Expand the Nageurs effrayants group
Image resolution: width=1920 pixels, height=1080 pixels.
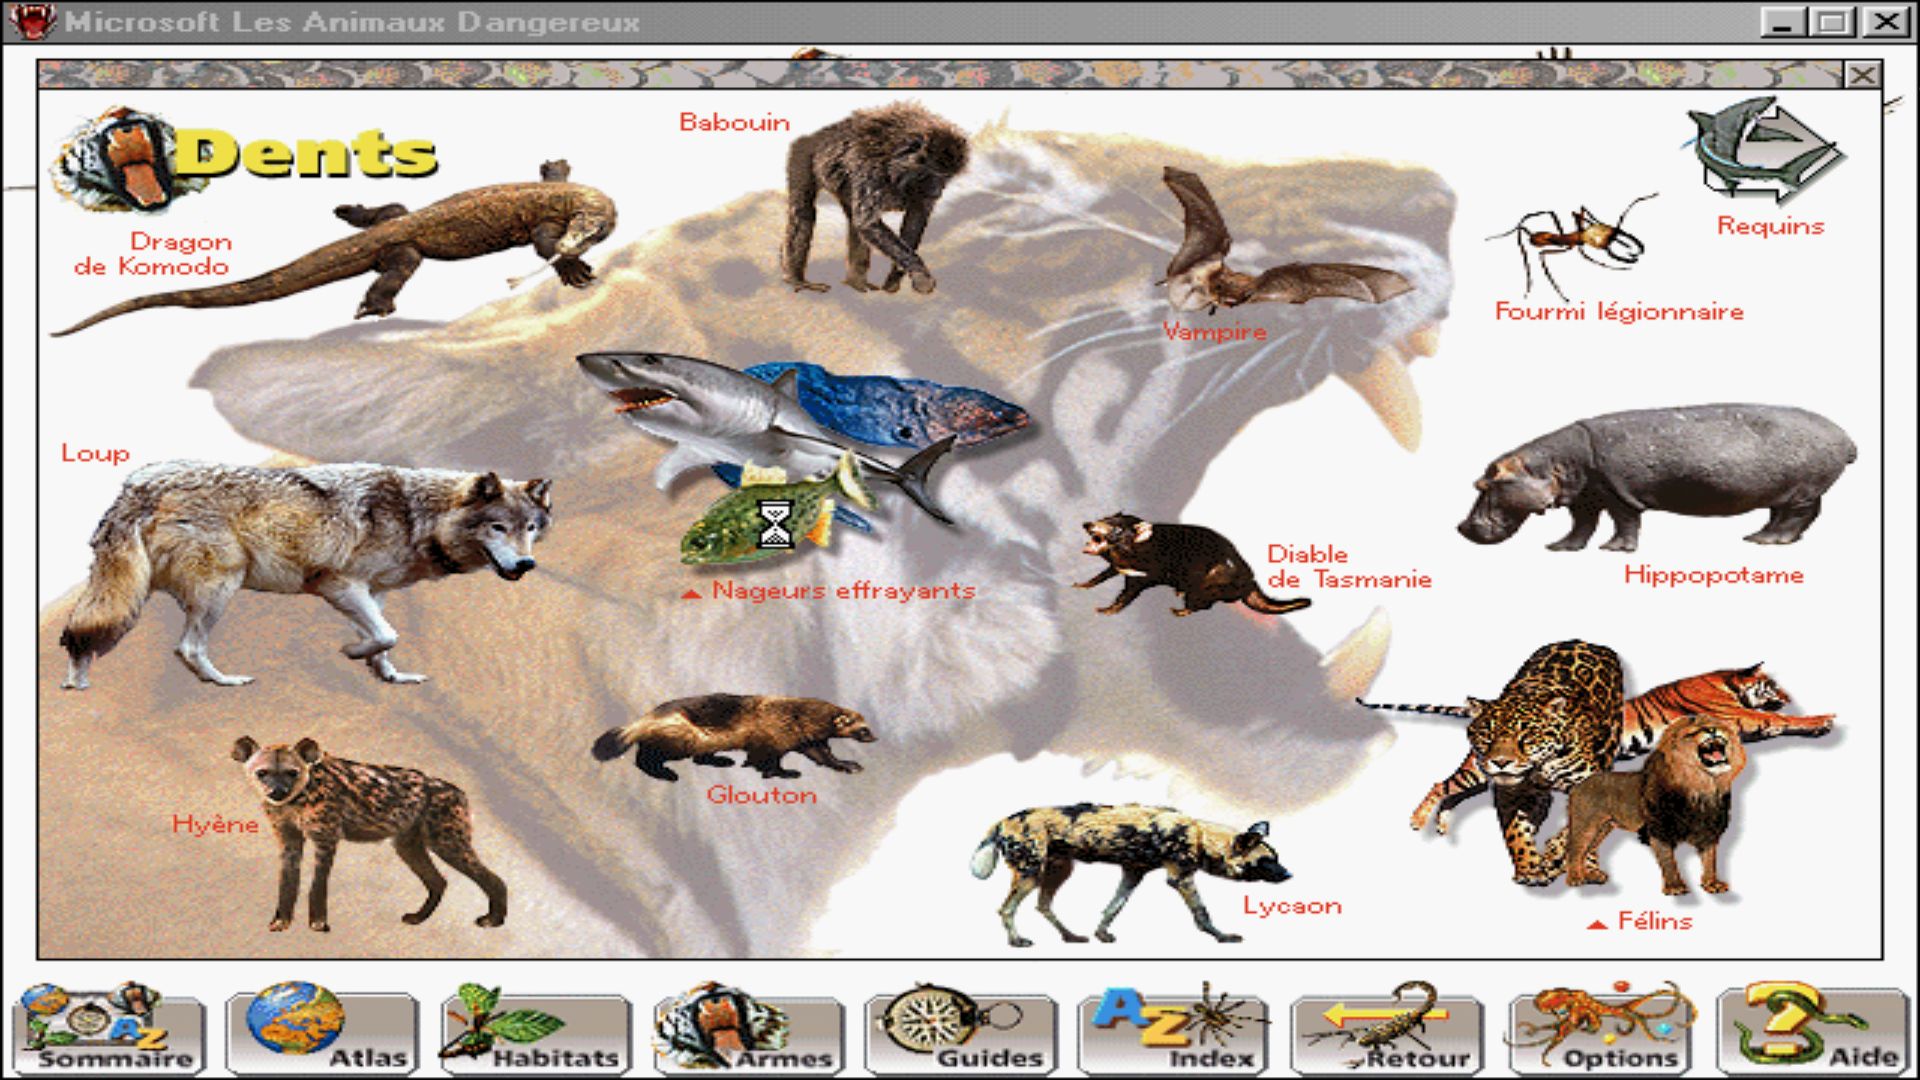point(828,591)
